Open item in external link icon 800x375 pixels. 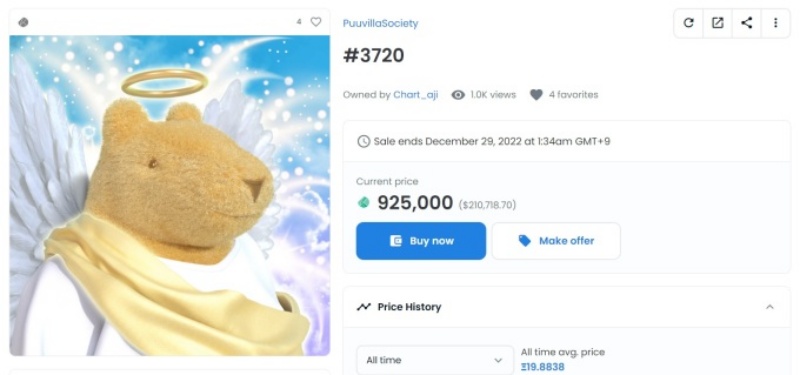click(x=717, y=23)
